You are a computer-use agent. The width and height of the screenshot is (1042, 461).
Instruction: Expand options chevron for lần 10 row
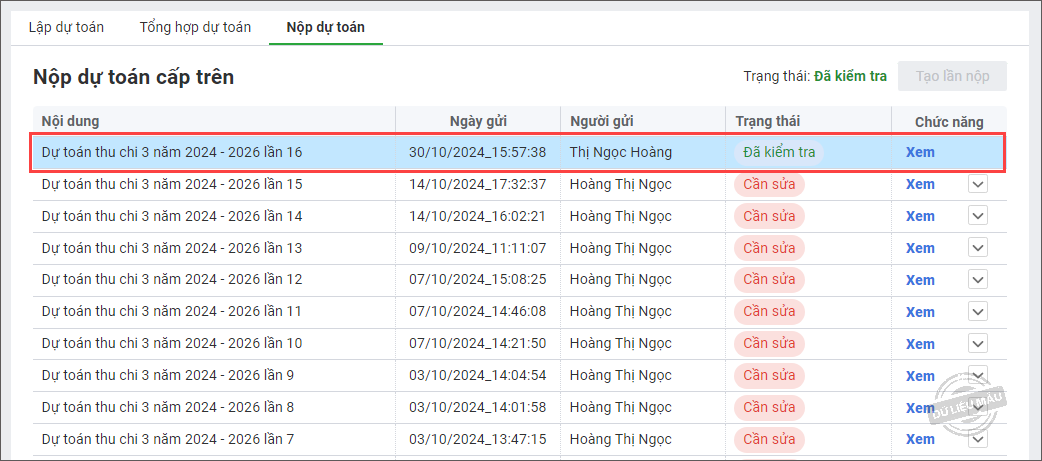978,344
